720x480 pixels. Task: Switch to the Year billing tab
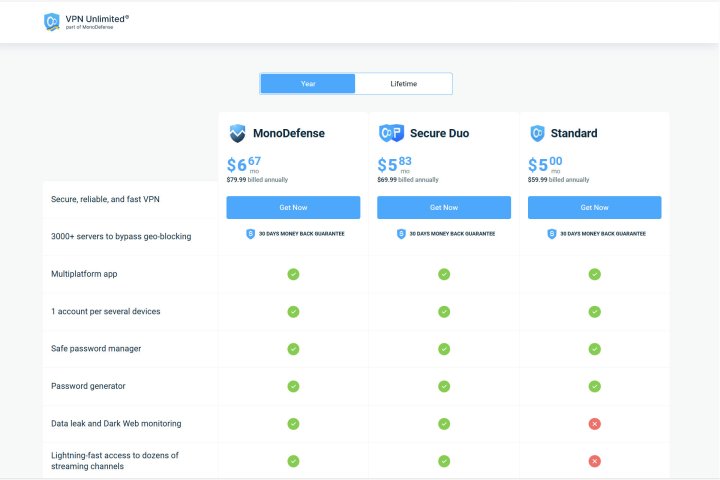click(308, 84)
